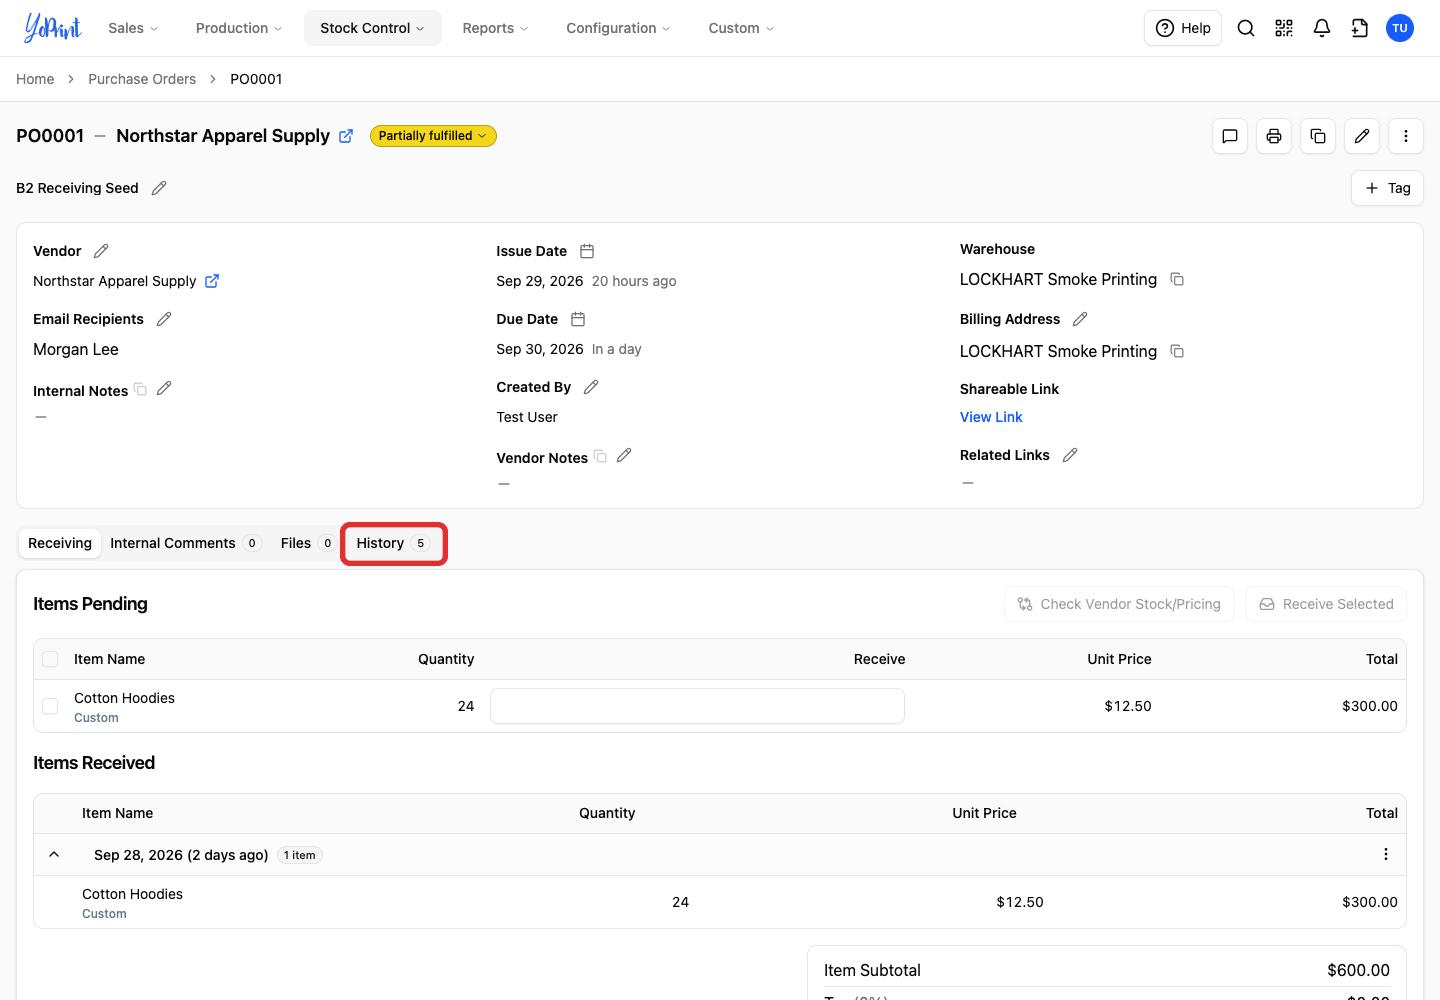Switch to the History tab

tap(393, 543)
